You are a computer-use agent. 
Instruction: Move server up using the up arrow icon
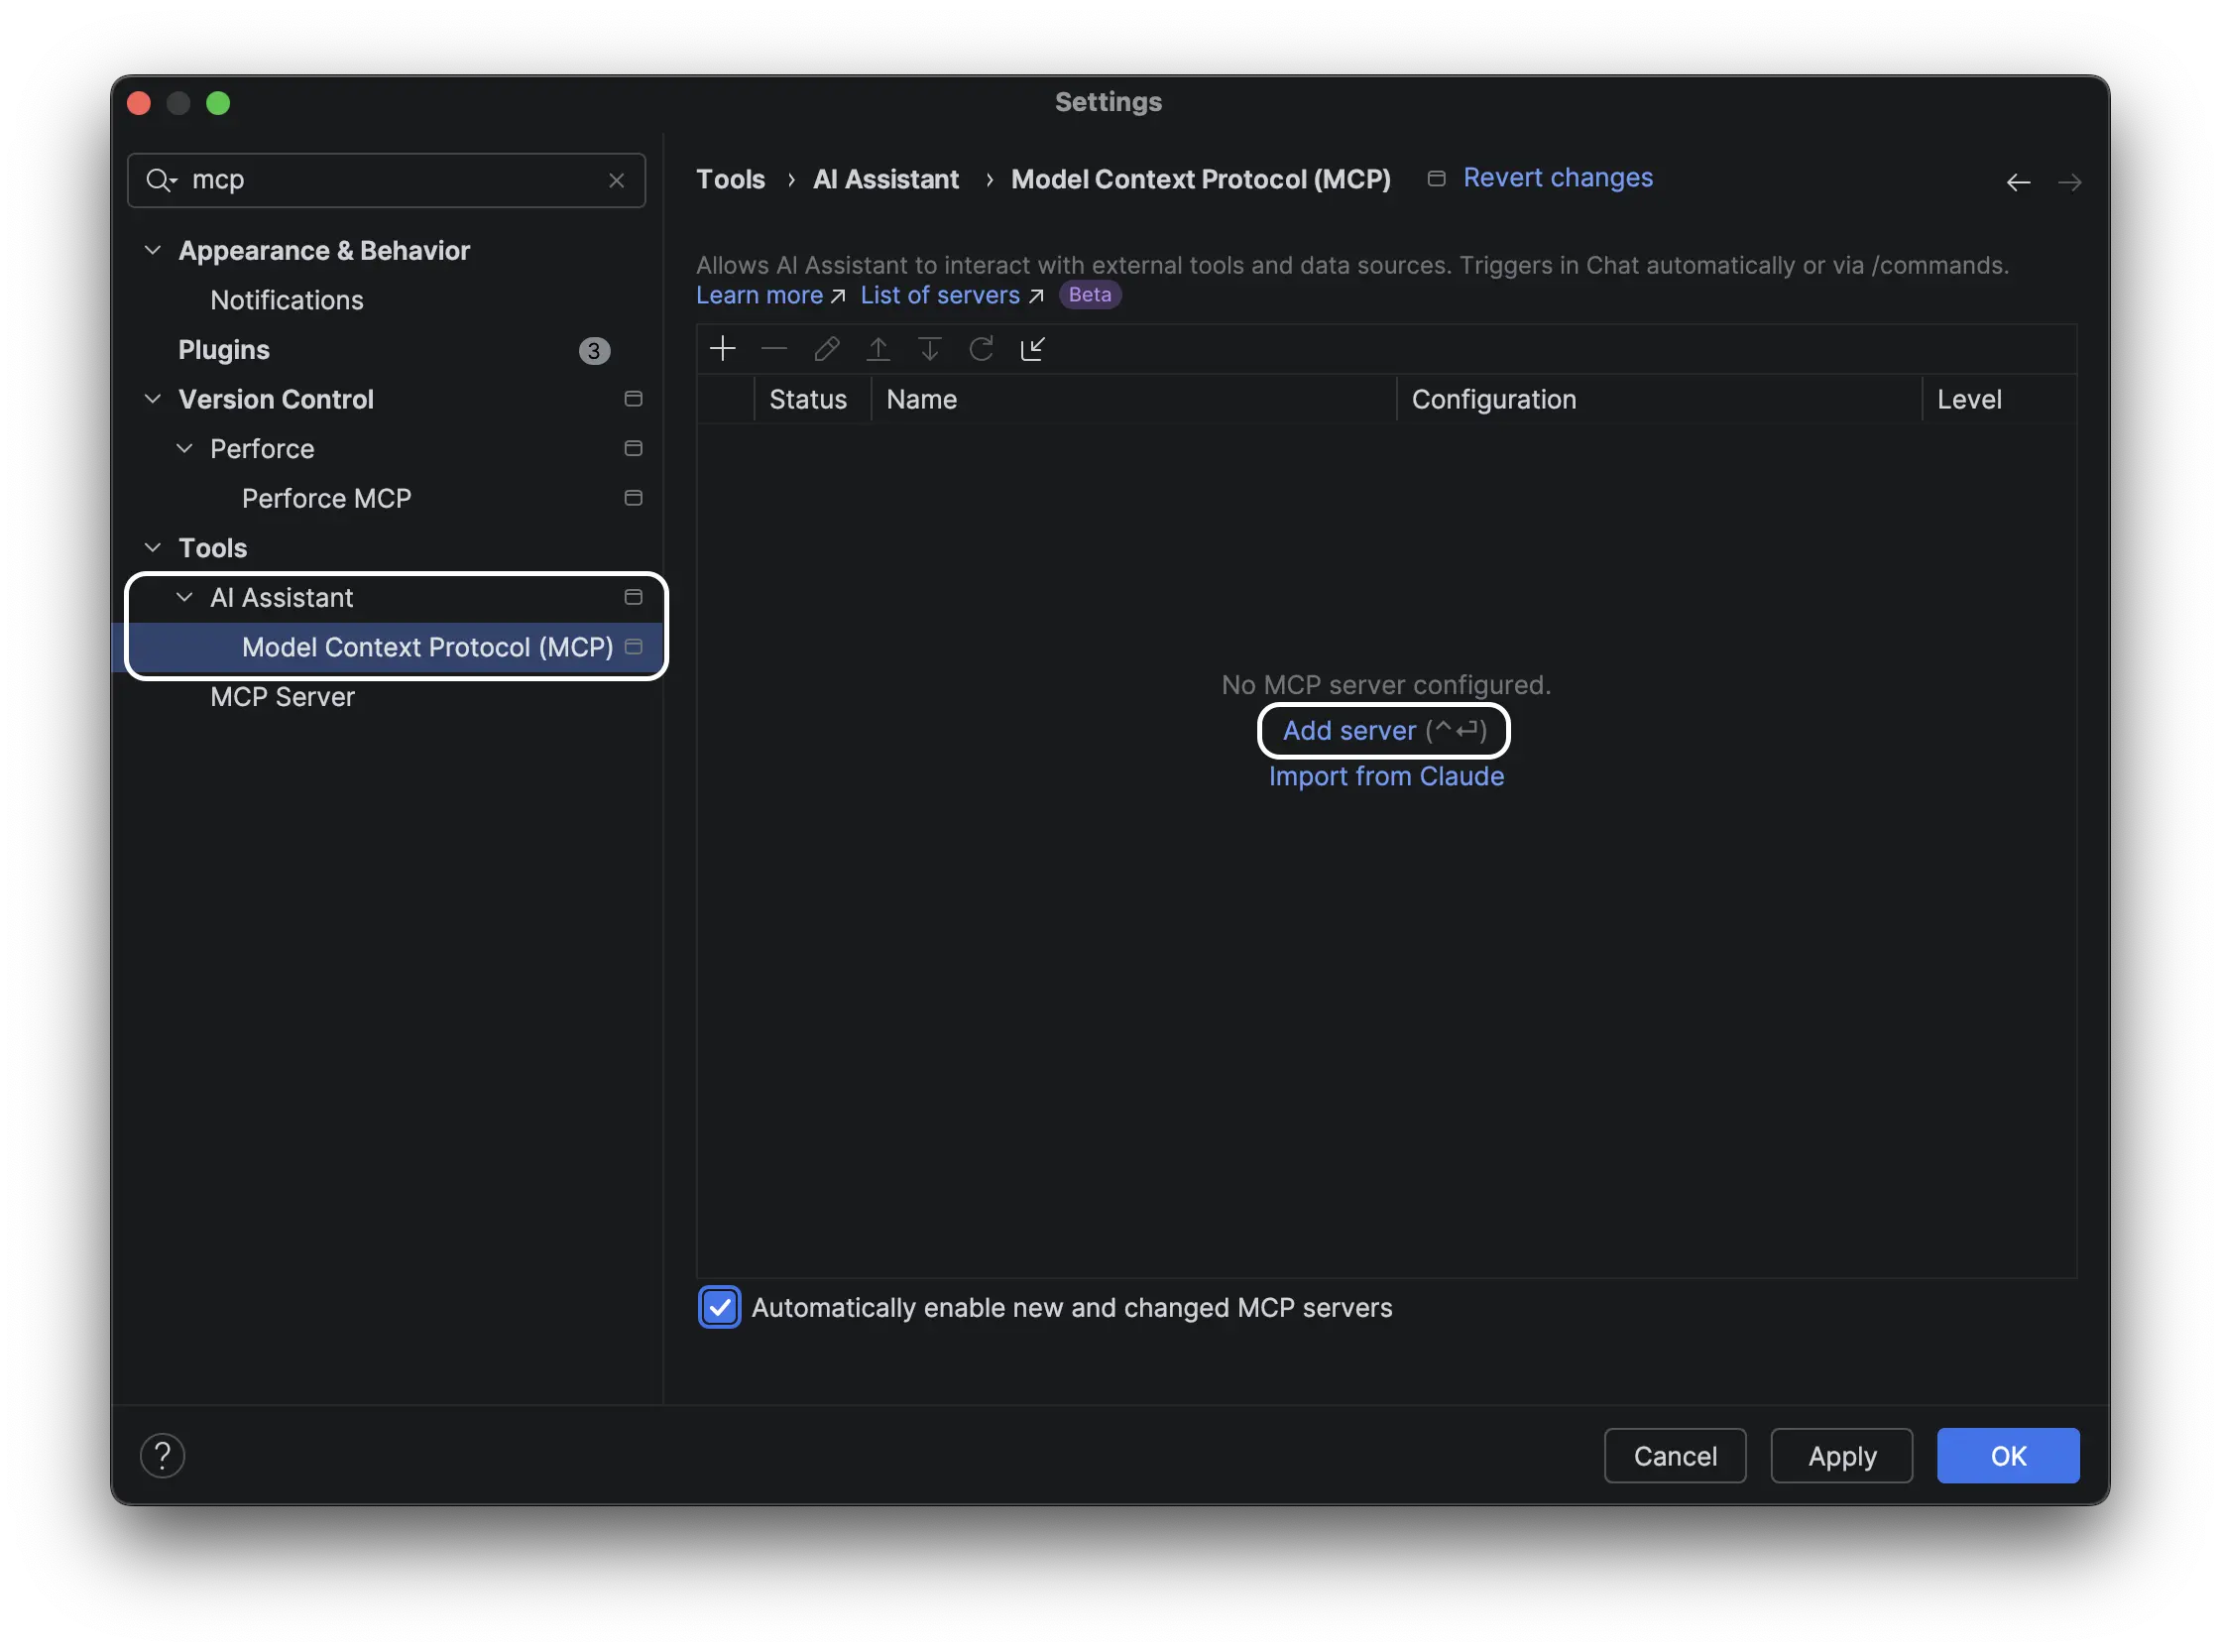(878, 348)
